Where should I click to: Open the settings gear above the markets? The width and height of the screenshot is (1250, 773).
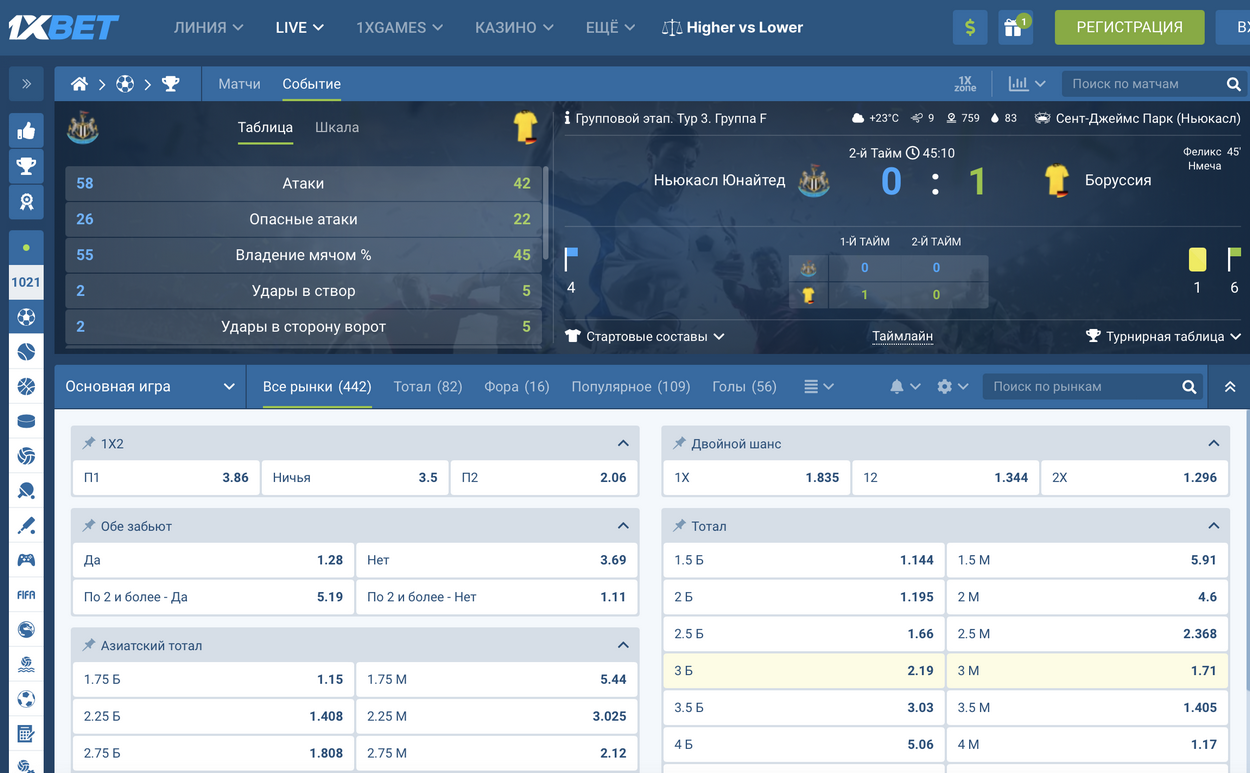pos(945,386)
